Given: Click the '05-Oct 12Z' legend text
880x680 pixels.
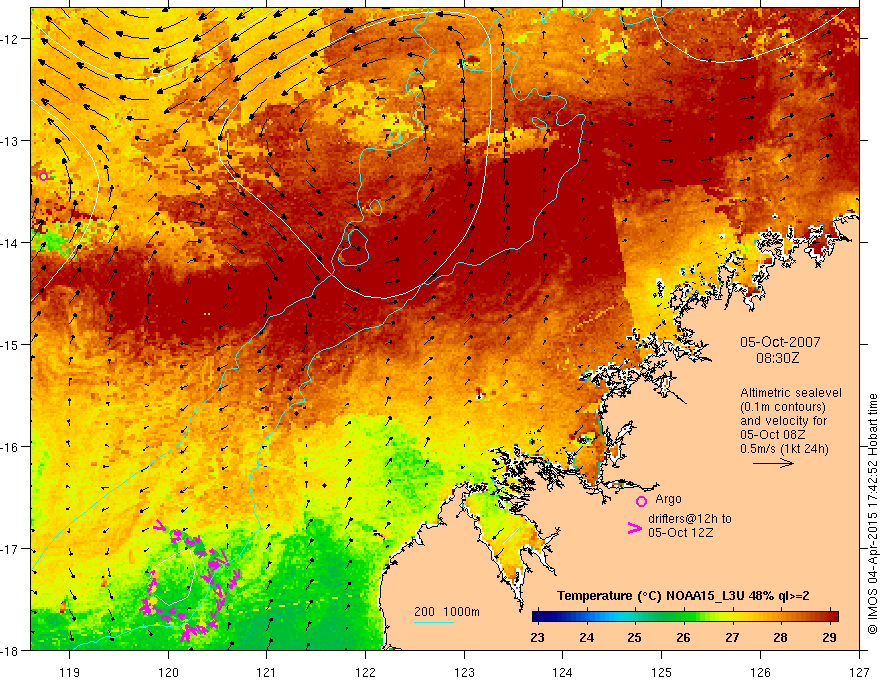Looking at the screenshot, I should 681,533.
